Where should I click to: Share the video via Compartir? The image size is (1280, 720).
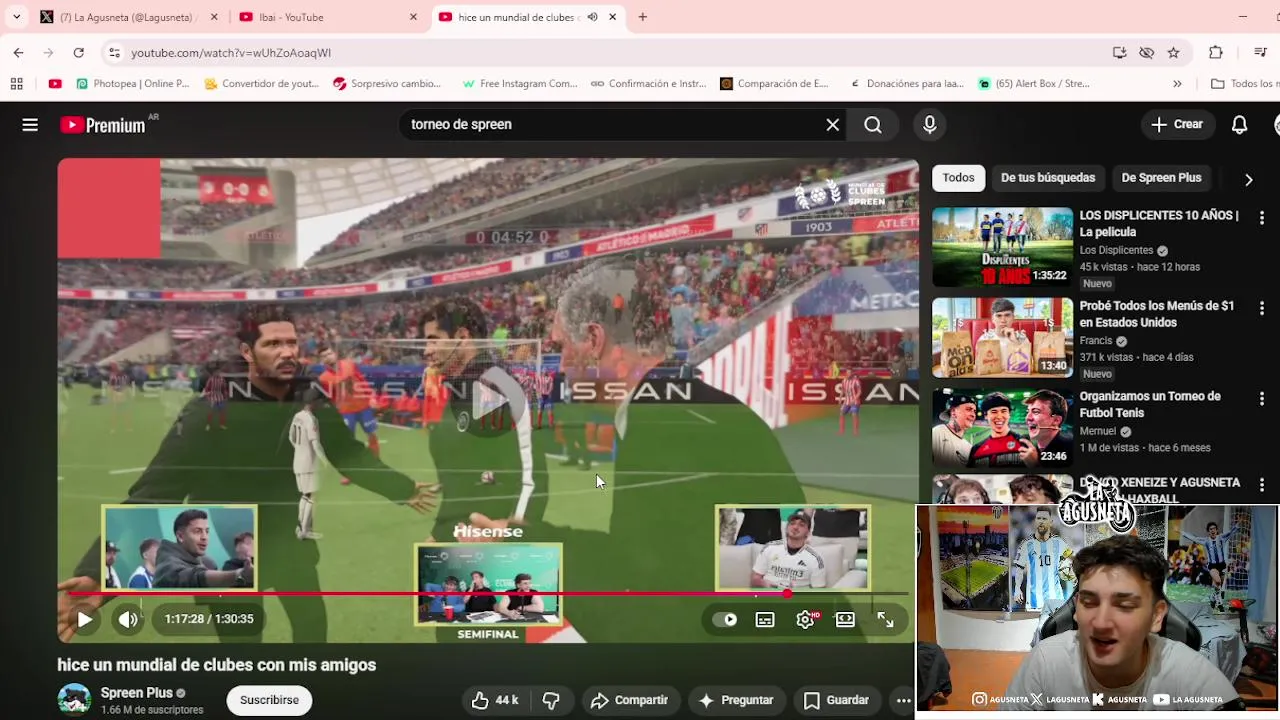click(629, 700)
